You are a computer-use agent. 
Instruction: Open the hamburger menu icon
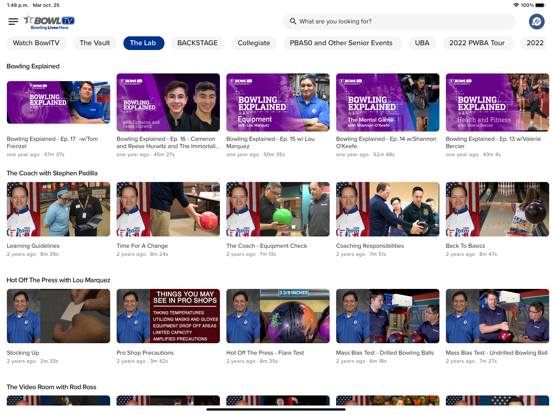pyautogui.click(x=13, y=22)
